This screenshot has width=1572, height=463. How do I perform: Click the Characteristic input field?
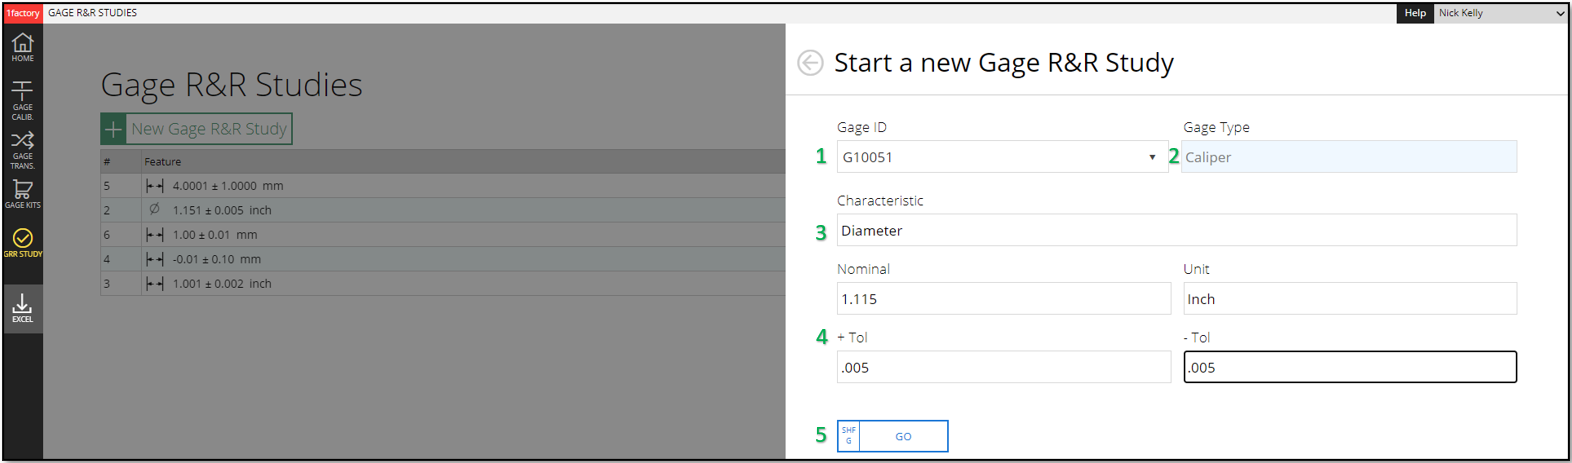1176,230
